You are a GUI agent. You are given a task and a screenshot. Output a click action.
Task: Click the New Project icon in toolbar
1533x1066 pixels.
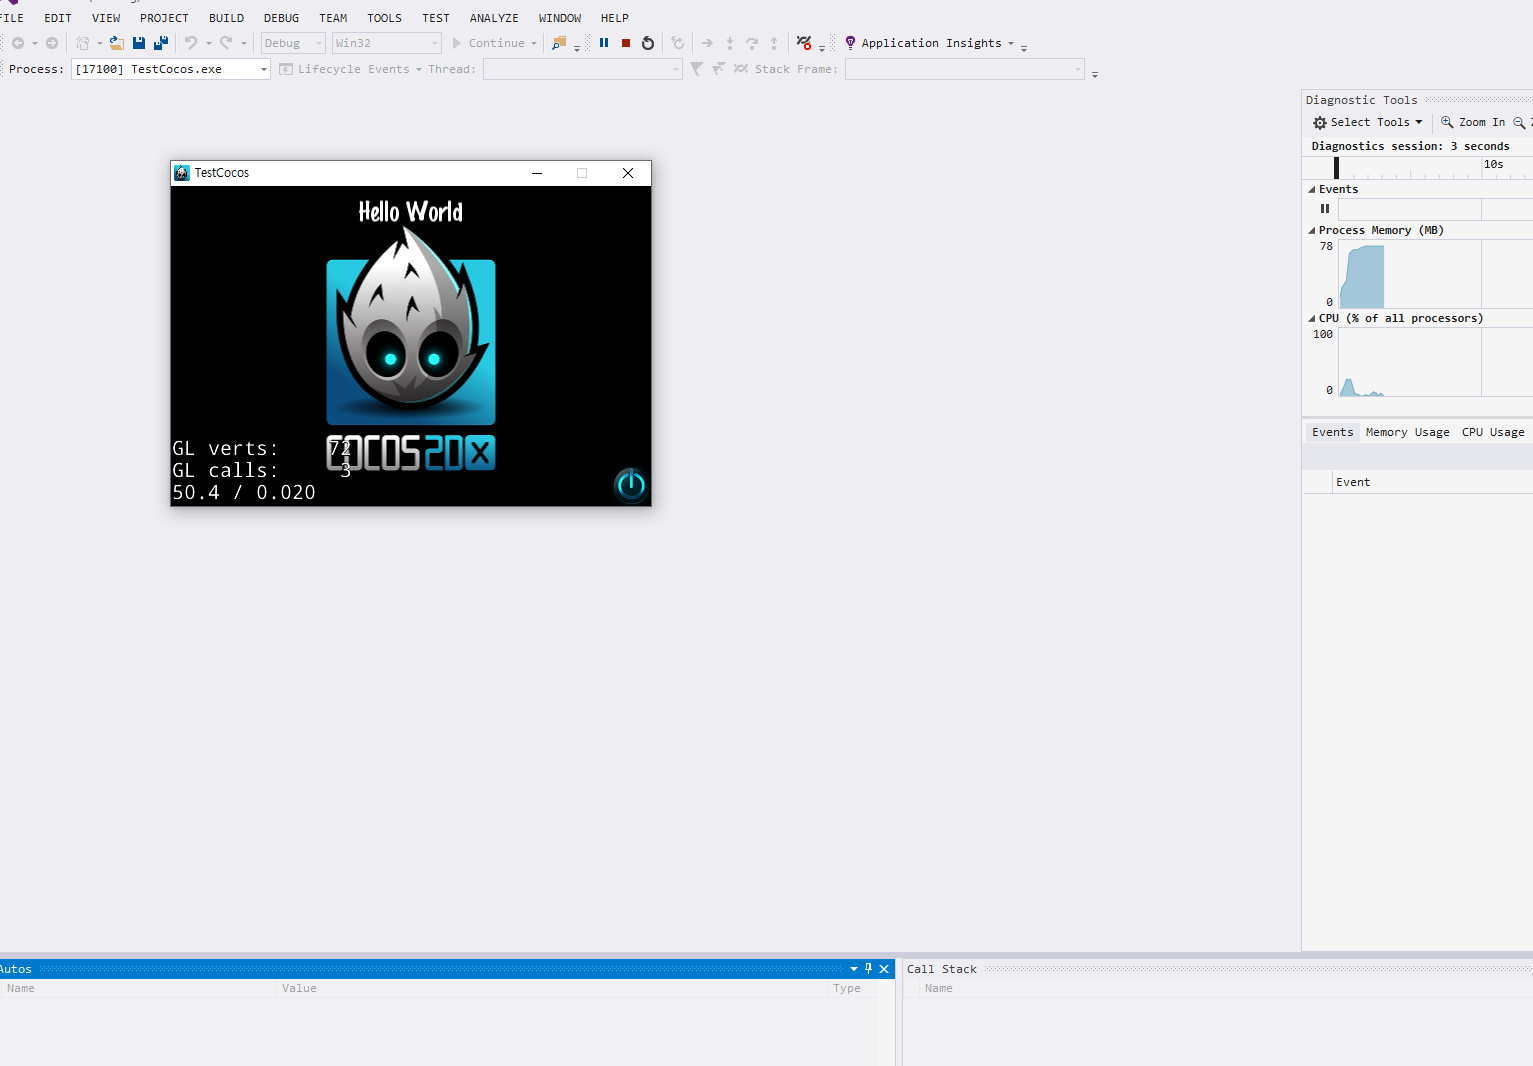83,43
